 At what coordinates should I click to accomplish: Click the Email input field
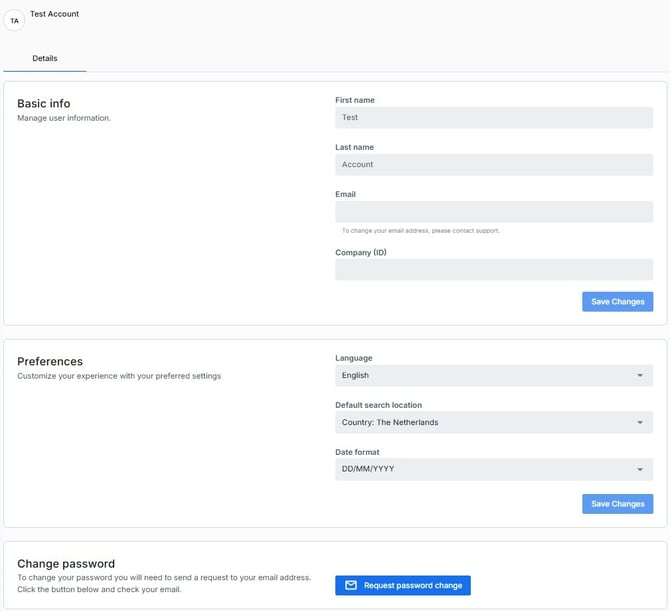[494, 212]
